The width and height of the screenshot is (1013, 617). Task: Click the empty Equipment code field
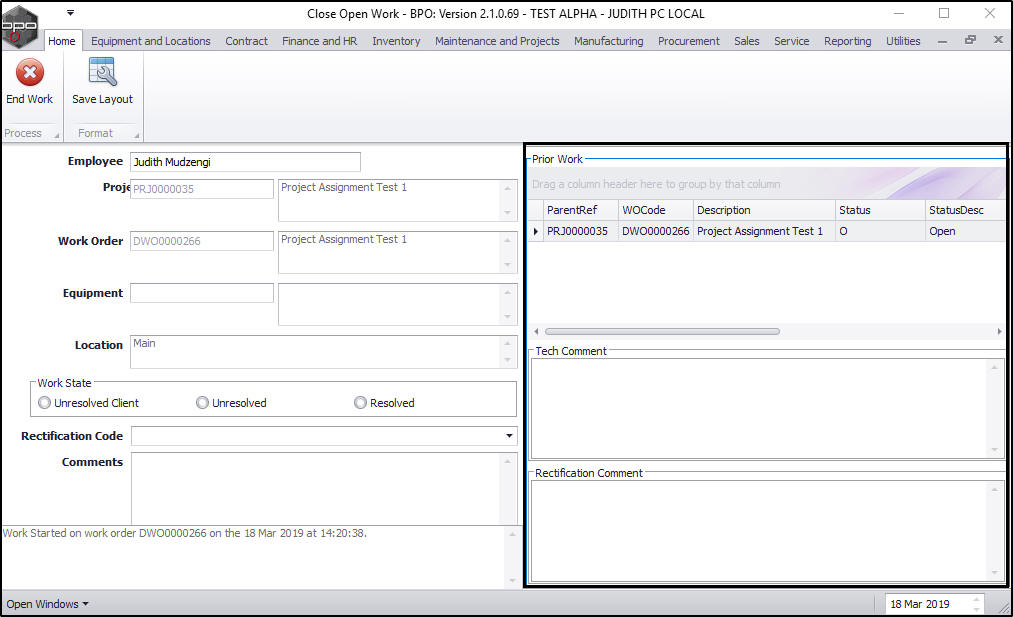pos(202,293)
